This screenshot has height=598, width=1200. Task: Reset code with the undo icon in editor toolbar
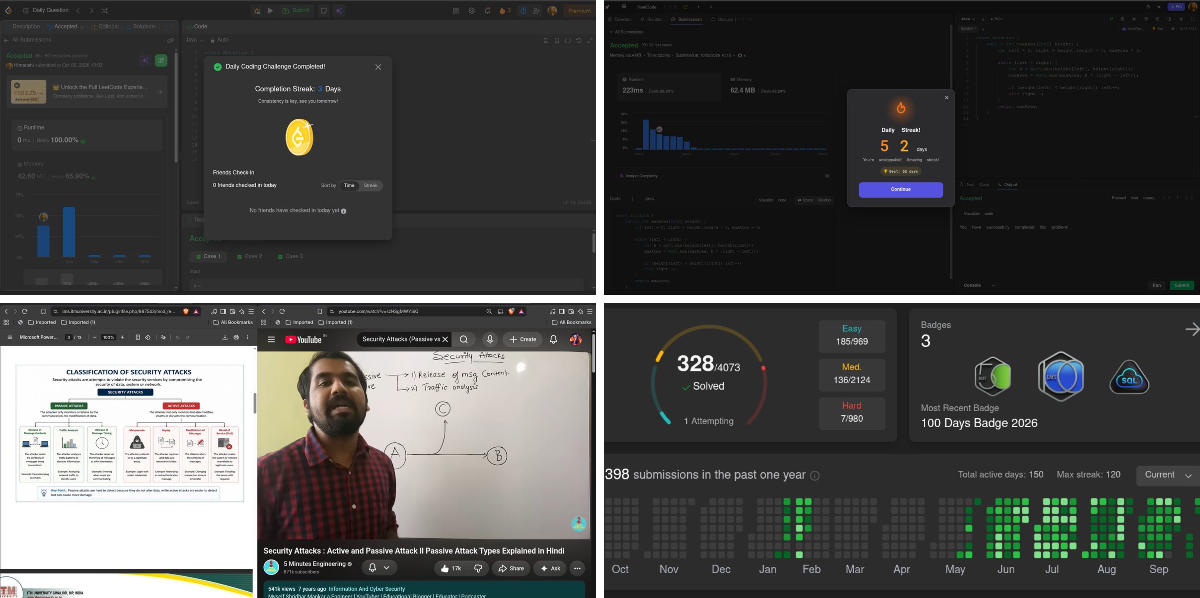[x=579, y=41]
